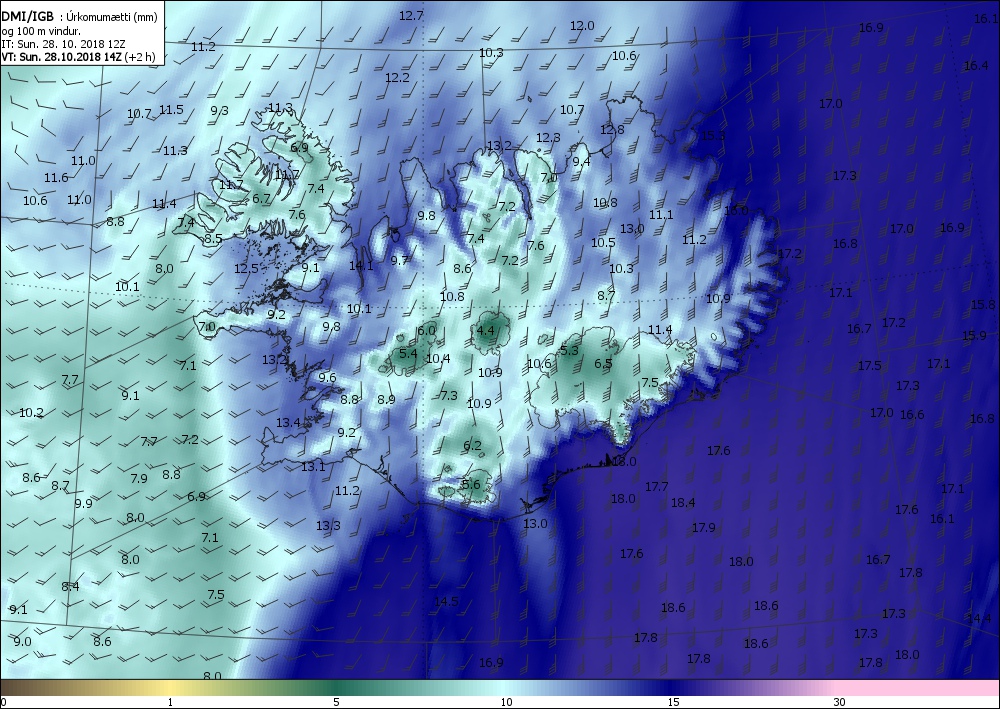Click the 6.7 value in the Westfjords

click(x=261, y=198)
